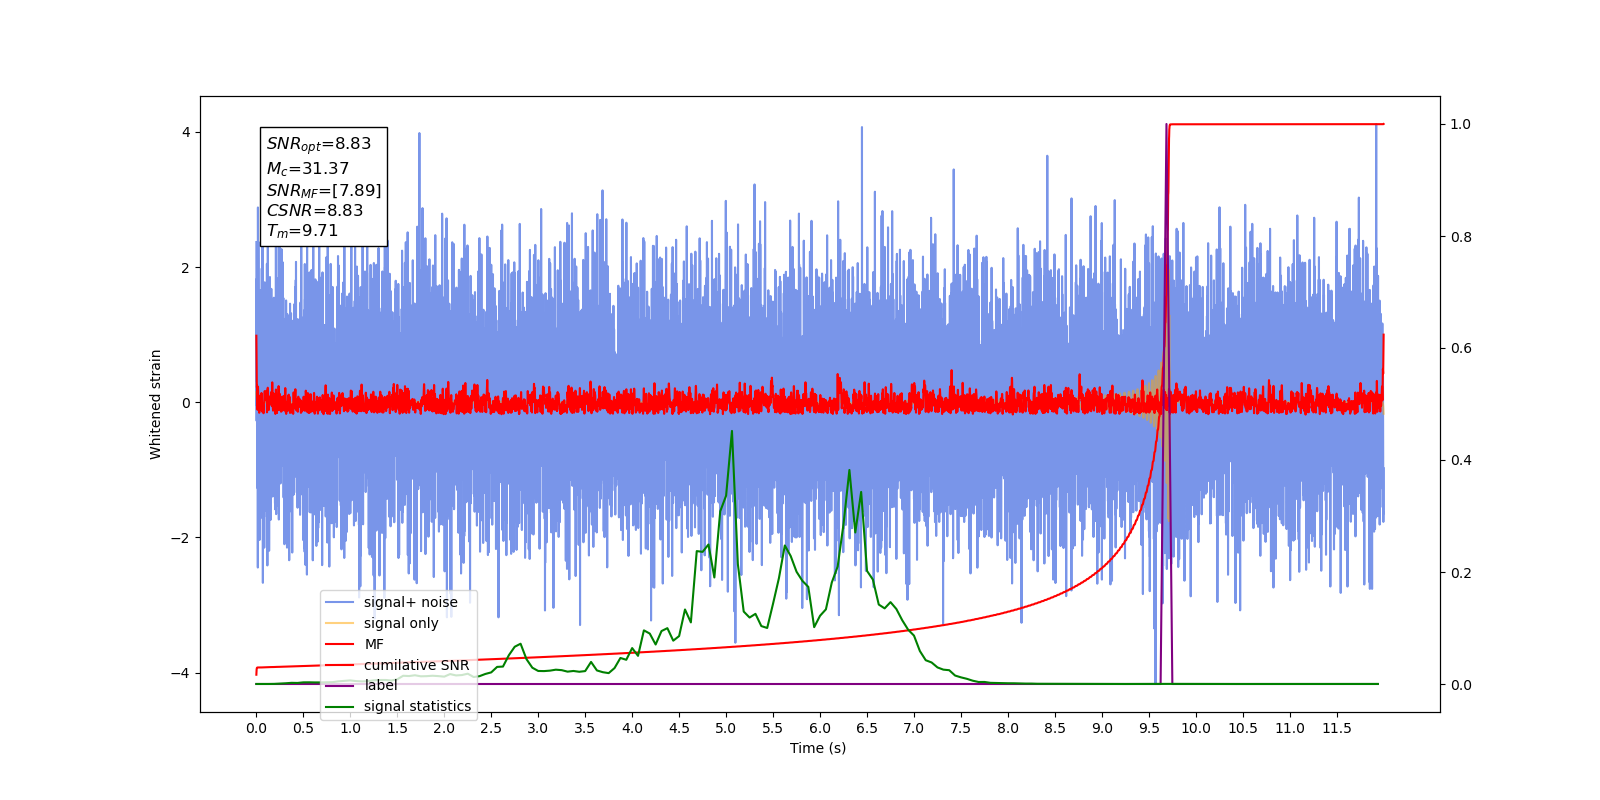The image size is (1600, 800).
Task: Select the 'MF' legend entry
Action: click(x=374, y=644)
